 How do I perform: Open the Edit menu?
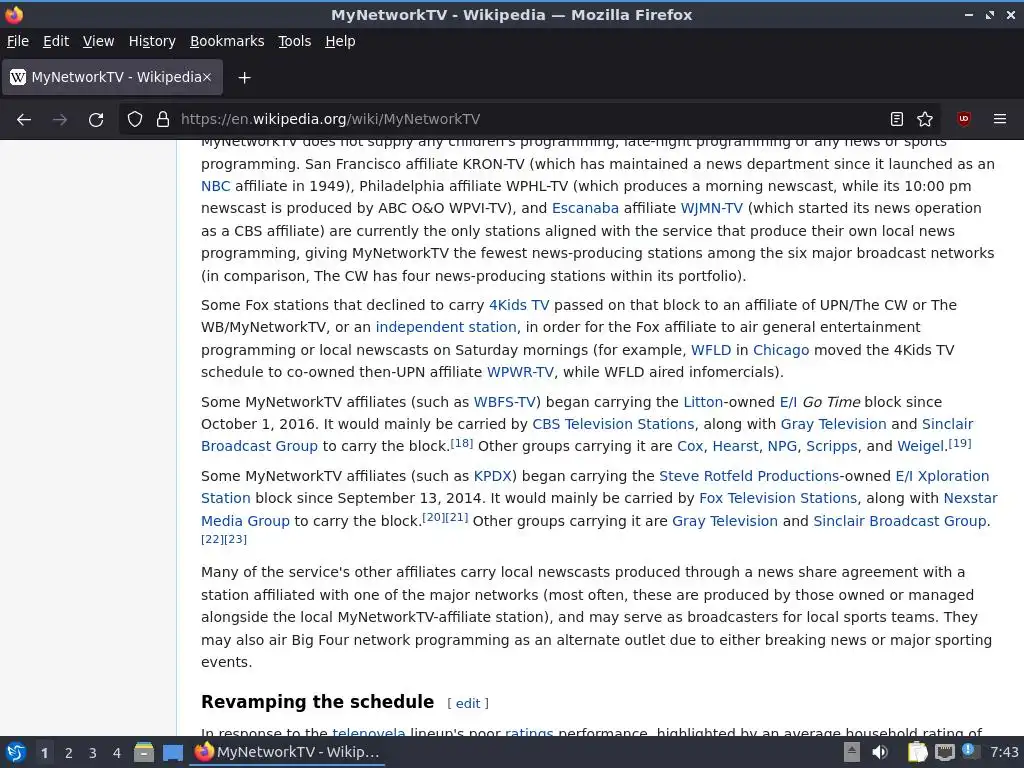pyautogui.click(x=56, y=41)
